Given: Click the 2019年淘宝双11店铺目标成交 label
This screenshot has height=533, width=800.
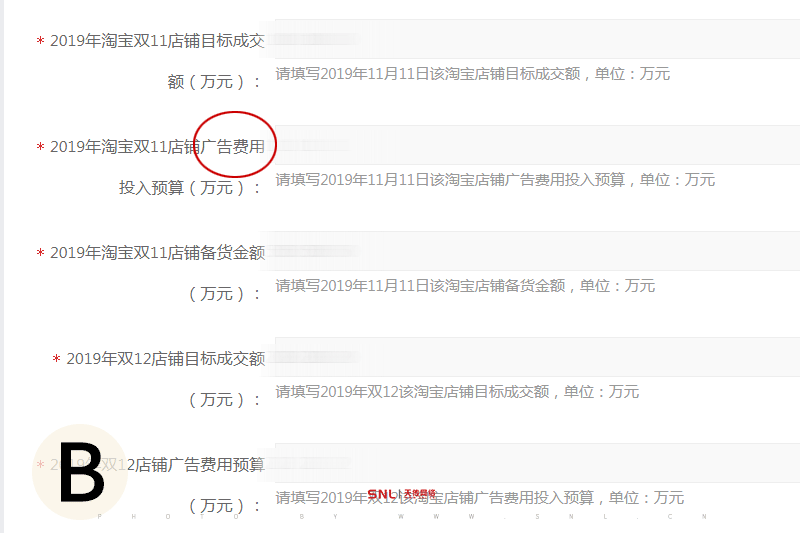Looking at the screenshot, I should point(157,41).
